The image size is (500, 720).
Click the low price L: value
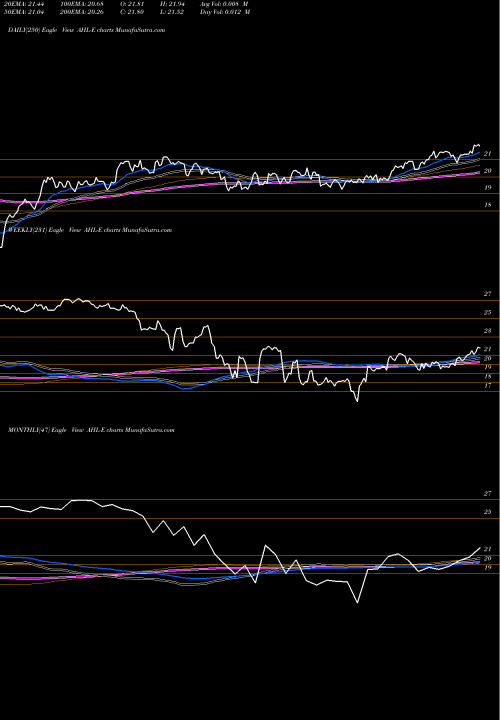click(174, 12)
